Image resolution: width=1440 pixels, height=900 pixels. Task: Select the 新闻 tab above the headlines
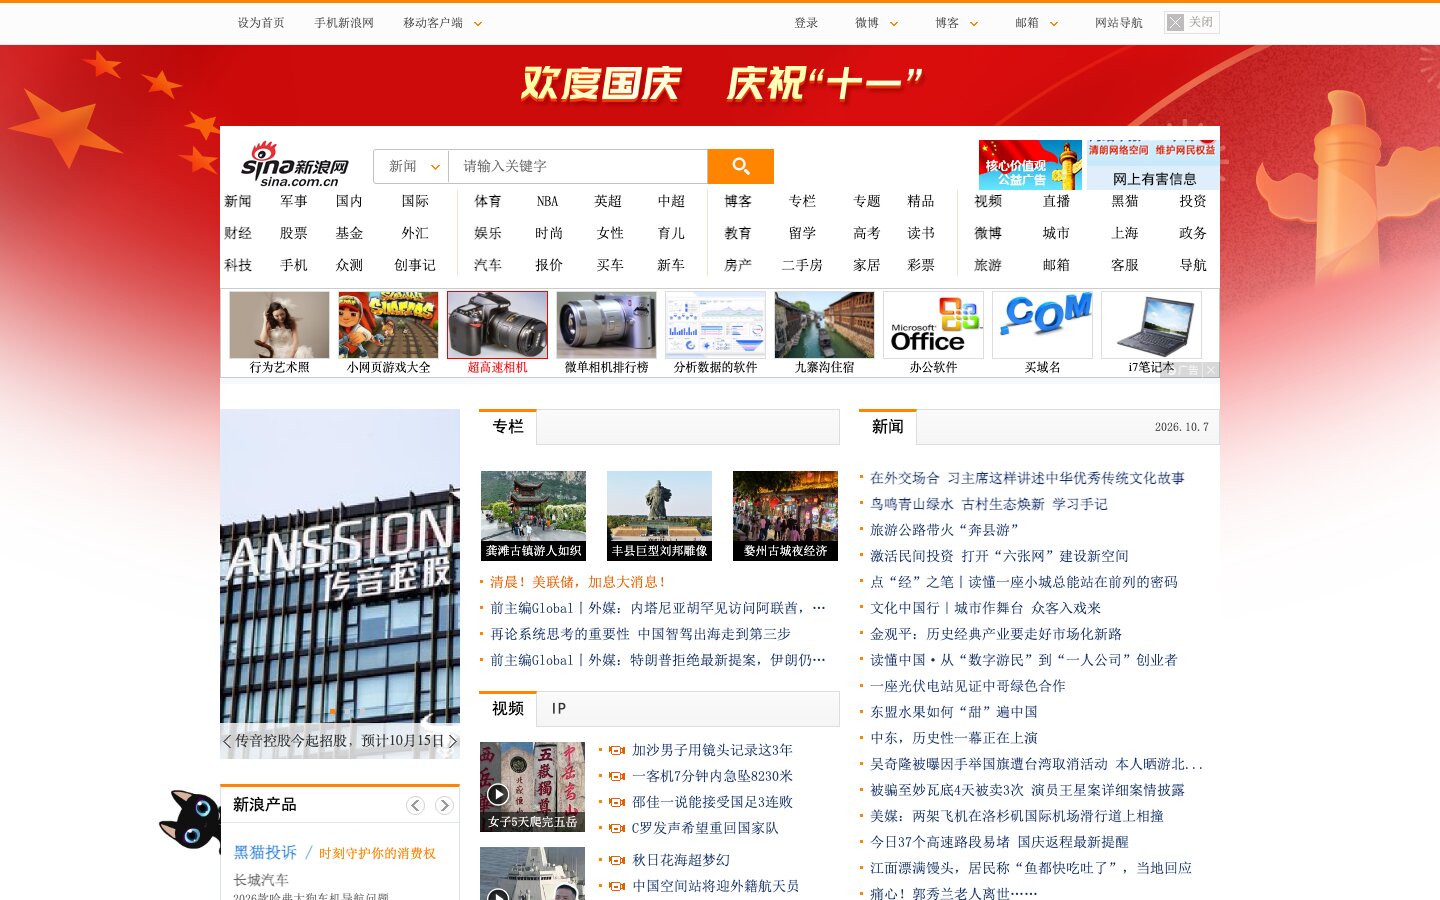click(x=888, y=427)
